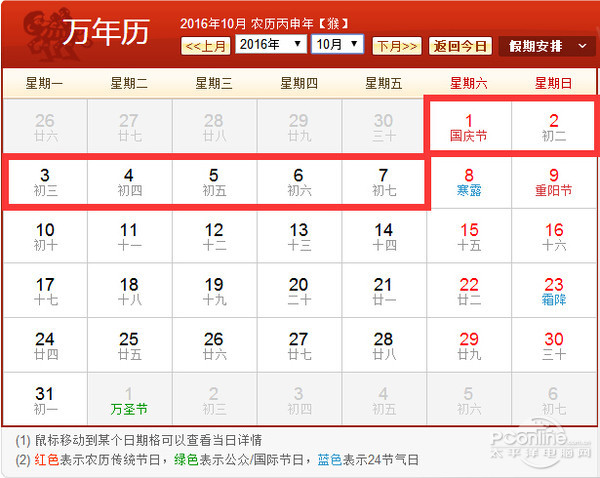Image resolution: width=600 pixels, height=478 pixels.
Task: Select October 11 十一 cell
Action: click(x=130, y=236)
